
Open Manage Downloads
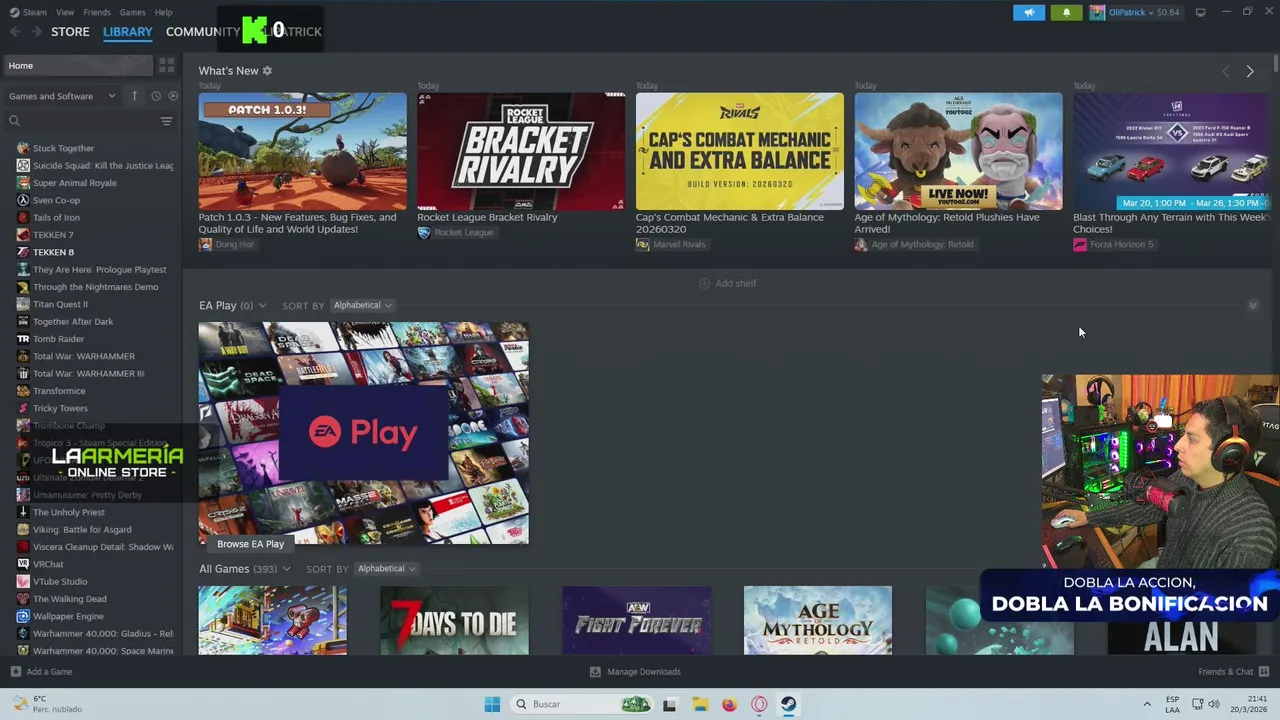[635, 672]
